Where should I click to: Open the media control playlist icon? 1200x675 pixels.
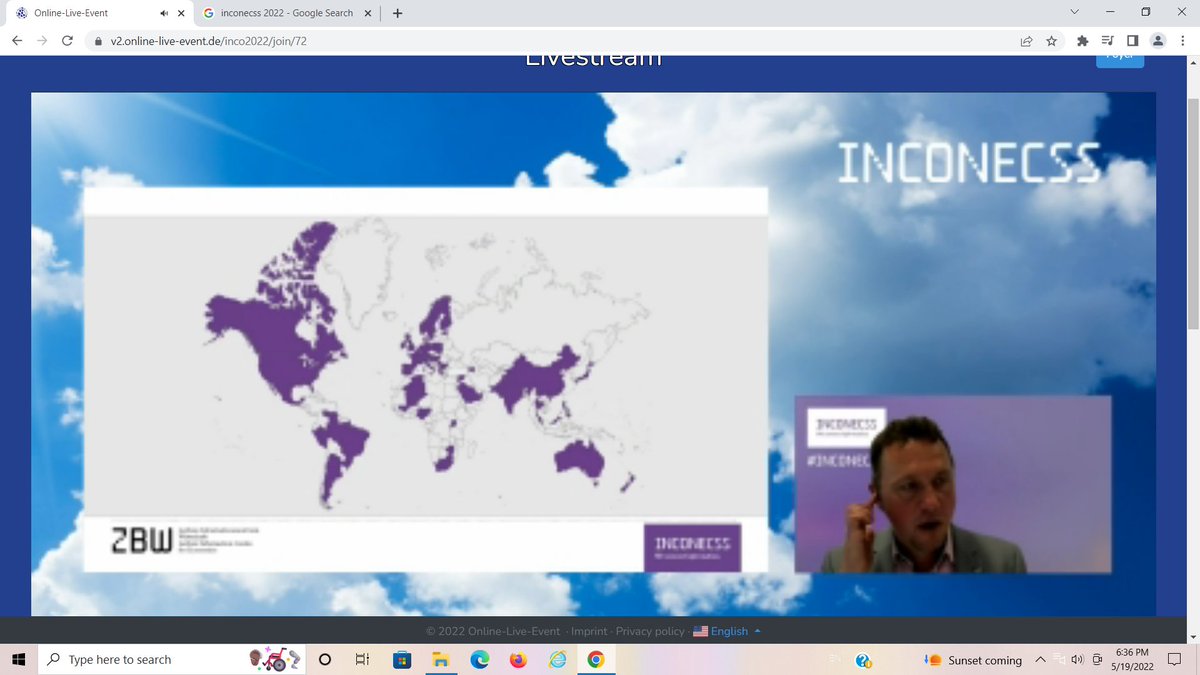click(1107, 41)
